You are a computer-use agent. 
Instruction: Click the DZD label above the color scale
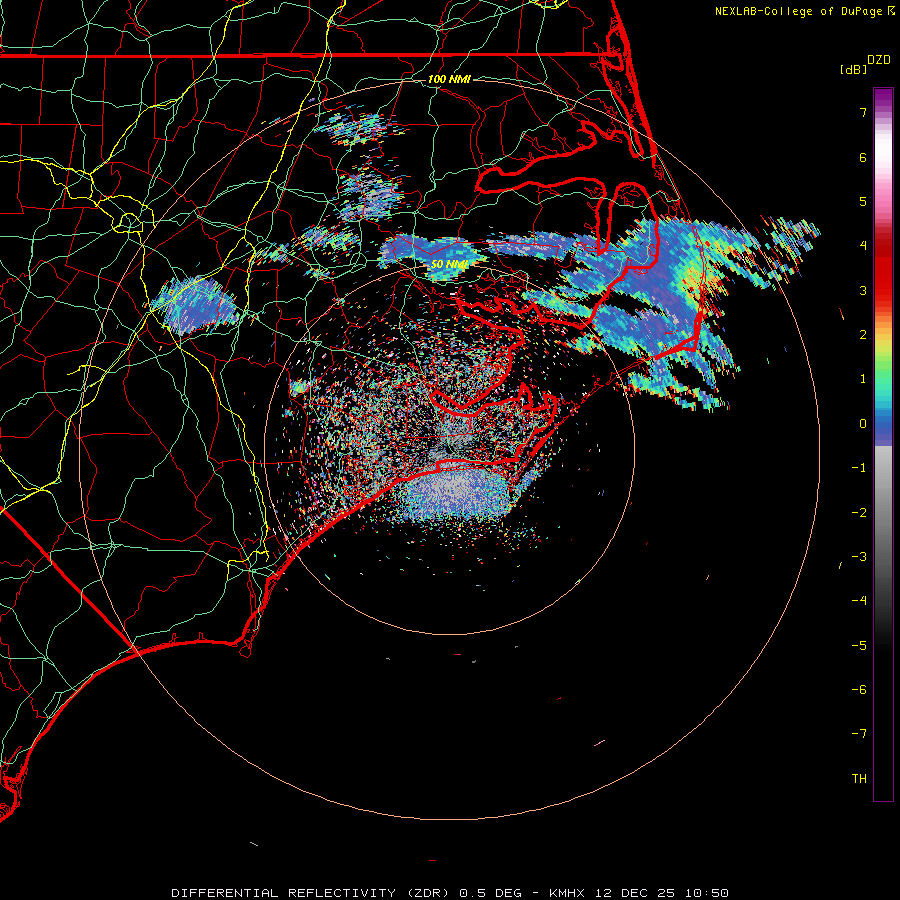pyautogui.click(x=879, y=60)
